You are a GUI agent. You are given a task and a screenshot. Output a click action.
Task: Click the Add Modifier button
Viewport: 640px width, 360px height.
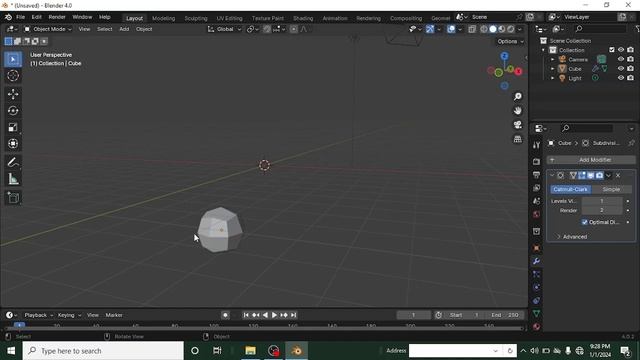[x=591, y=160]
